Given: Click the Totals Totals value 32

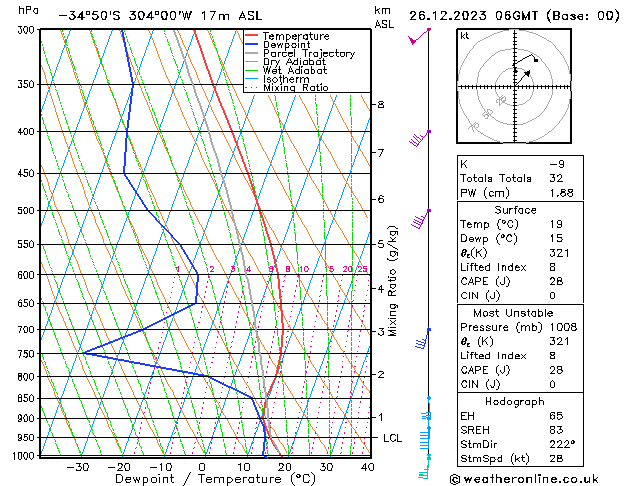Looking at the screenshot, I should pyautogui.click(x=556, y=178).
